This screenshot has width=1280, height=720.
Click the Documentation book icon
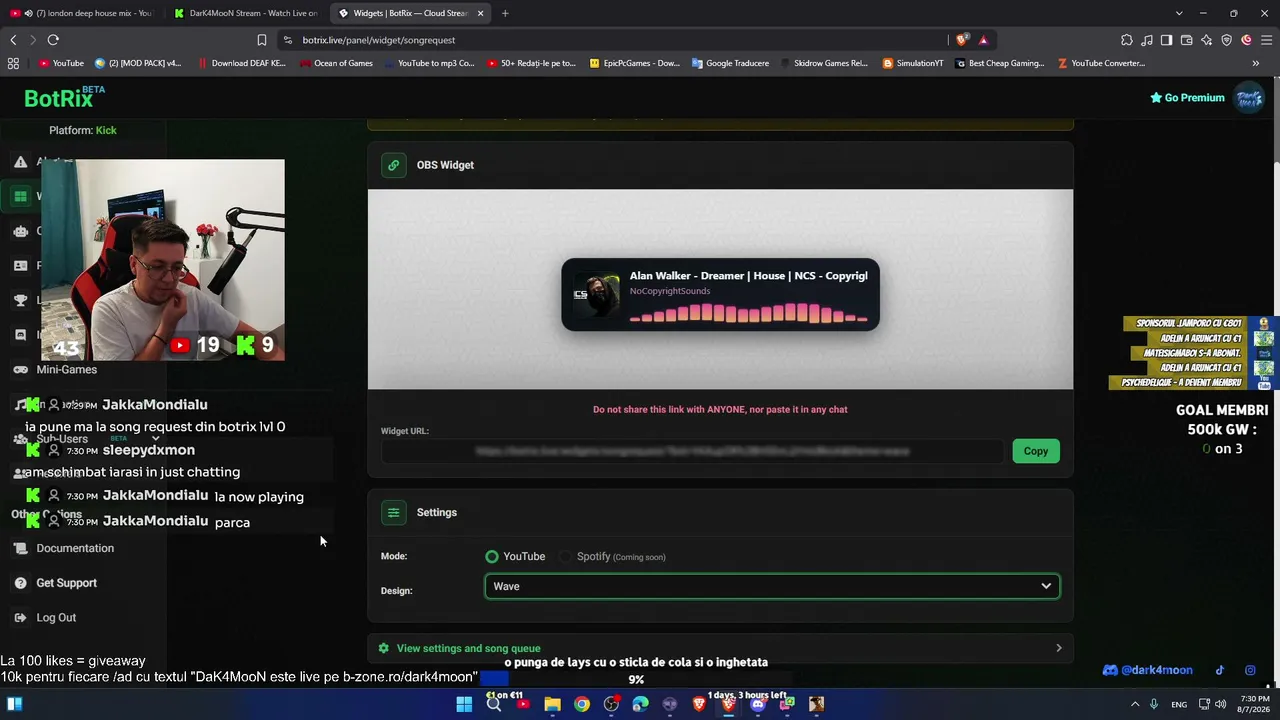pos(20,548)
